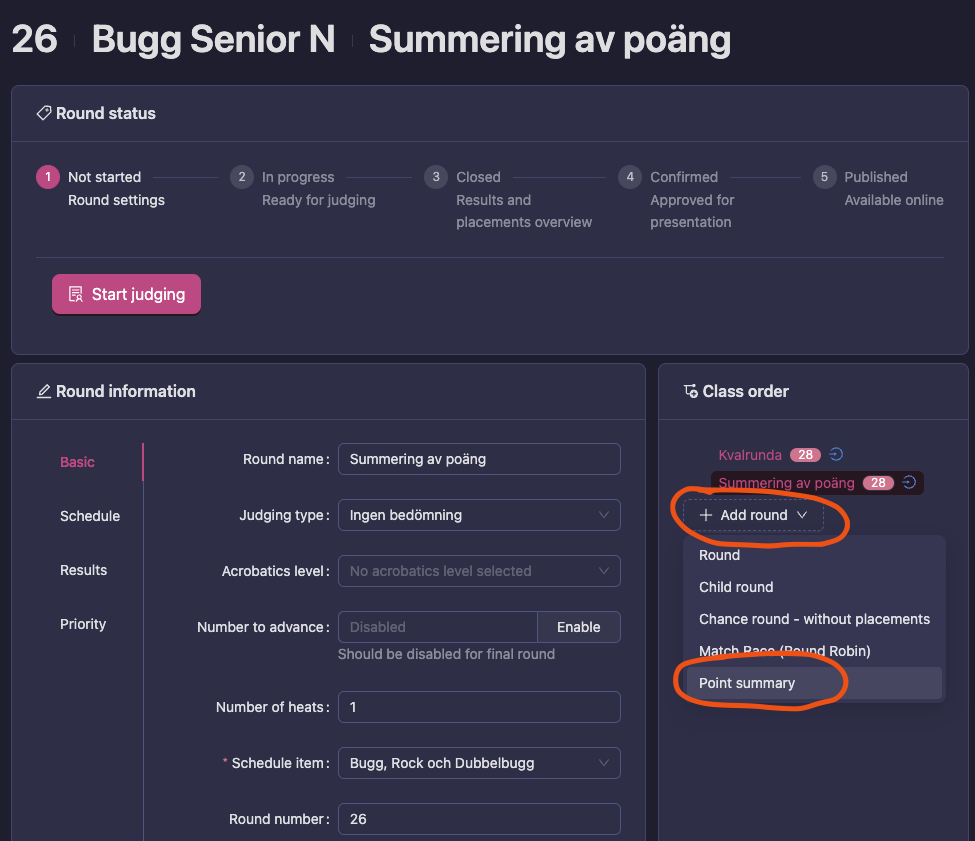The height and width of the screenshot is (841, 975).
Task: Expand the Acrobatics level dropdown
Action: click(479, 571)
